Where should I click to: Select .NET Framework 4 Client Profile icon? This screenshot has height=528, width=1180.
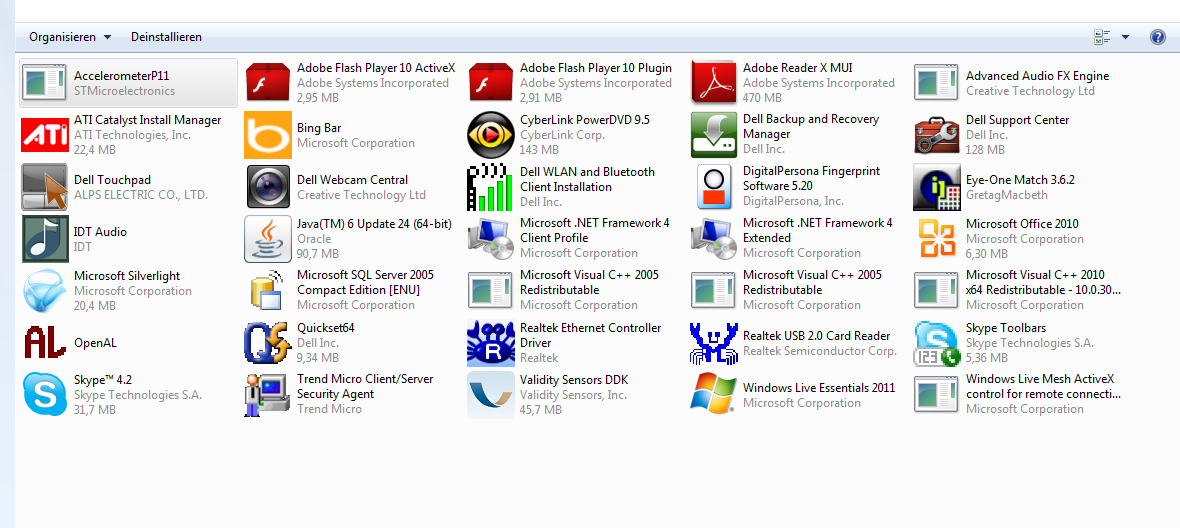point(491,238)
